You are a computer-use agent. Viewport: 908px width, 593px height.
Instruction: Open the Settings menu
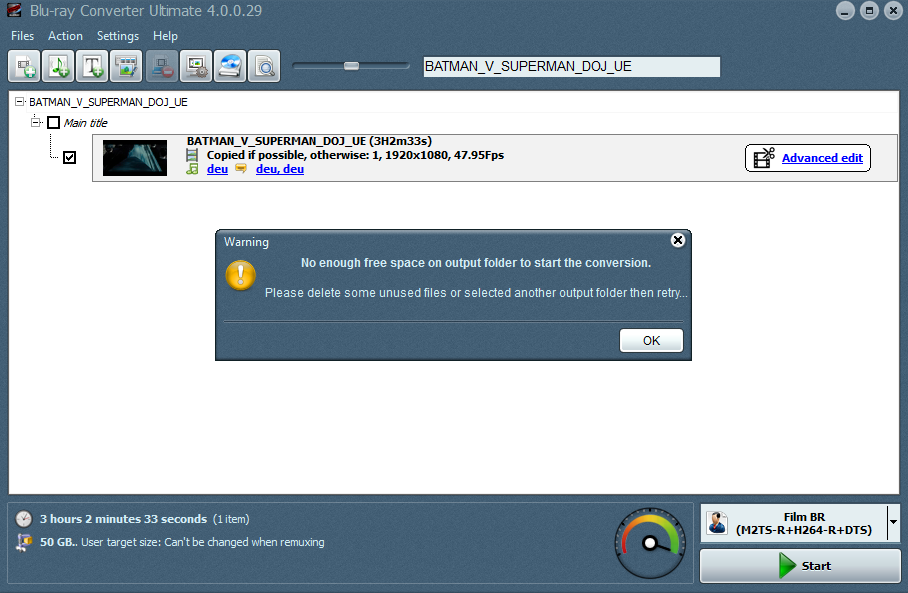(118, 36)
